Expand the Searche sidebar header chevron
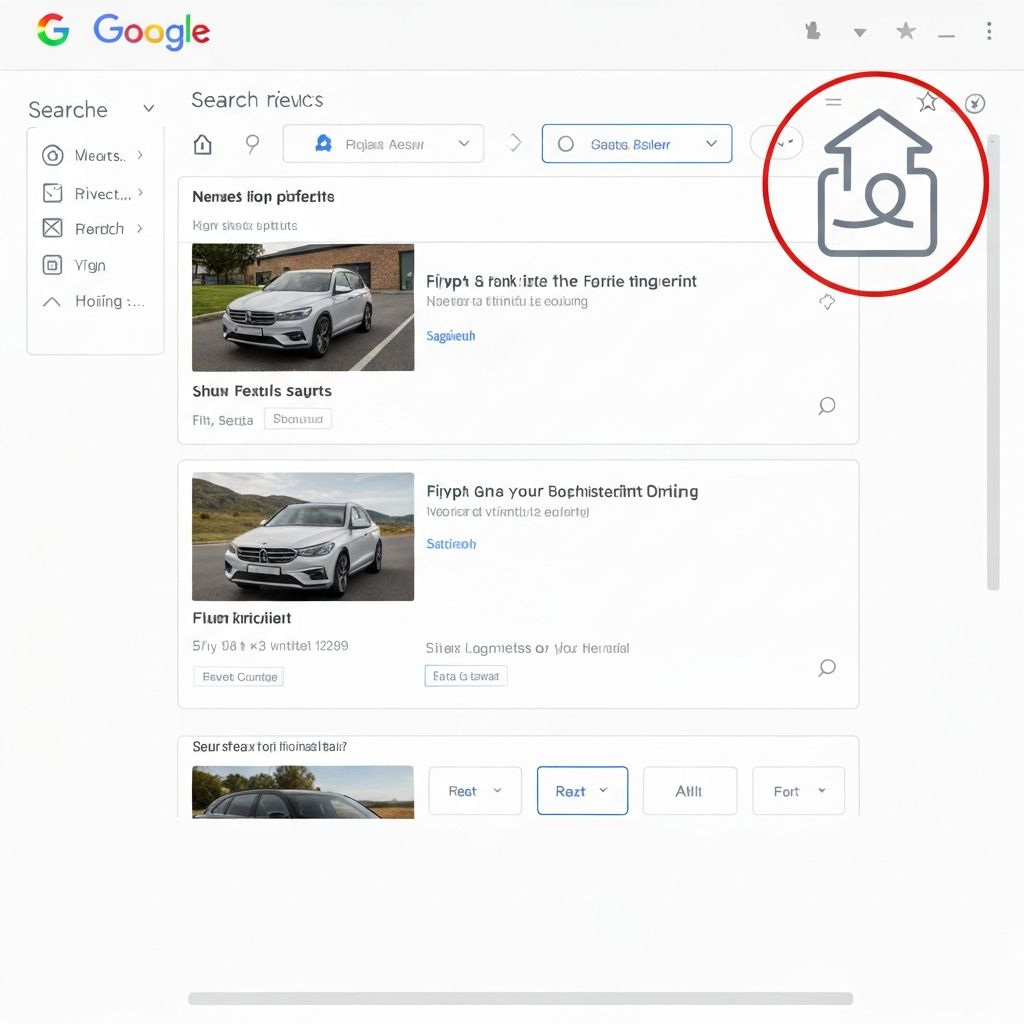This screenshot has height=1024, width=1024. coord(147,108)
